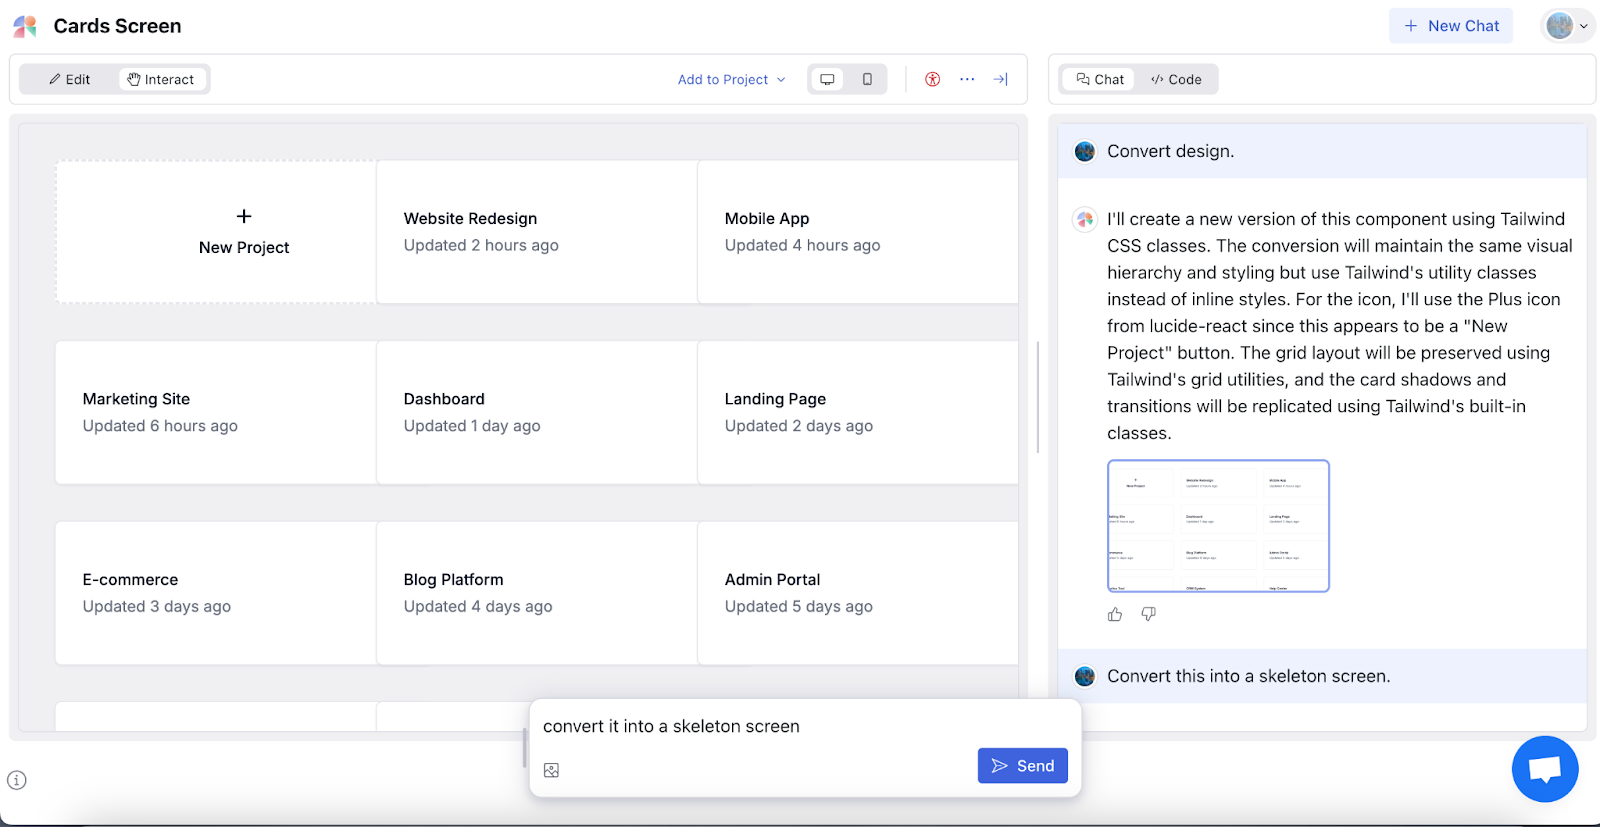Switch to Edit mode
Viewport: 1600px width, 827px height.
pos(70,80)
